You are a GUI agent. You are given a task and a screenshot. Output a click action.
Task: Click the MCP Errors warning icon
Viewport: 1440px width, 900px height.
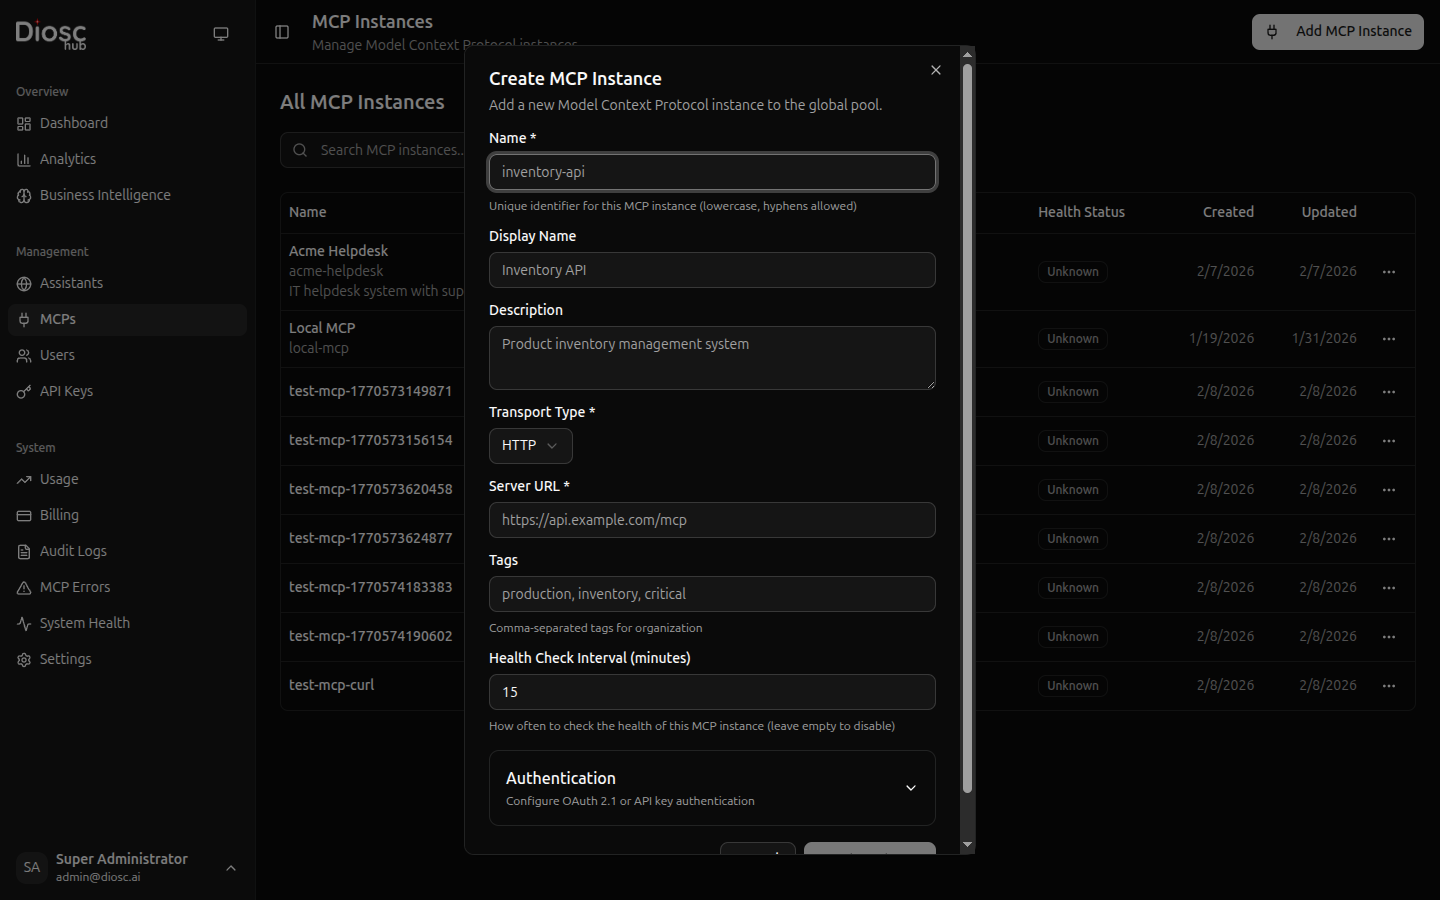pyautogui.click(x=24, y=587)
